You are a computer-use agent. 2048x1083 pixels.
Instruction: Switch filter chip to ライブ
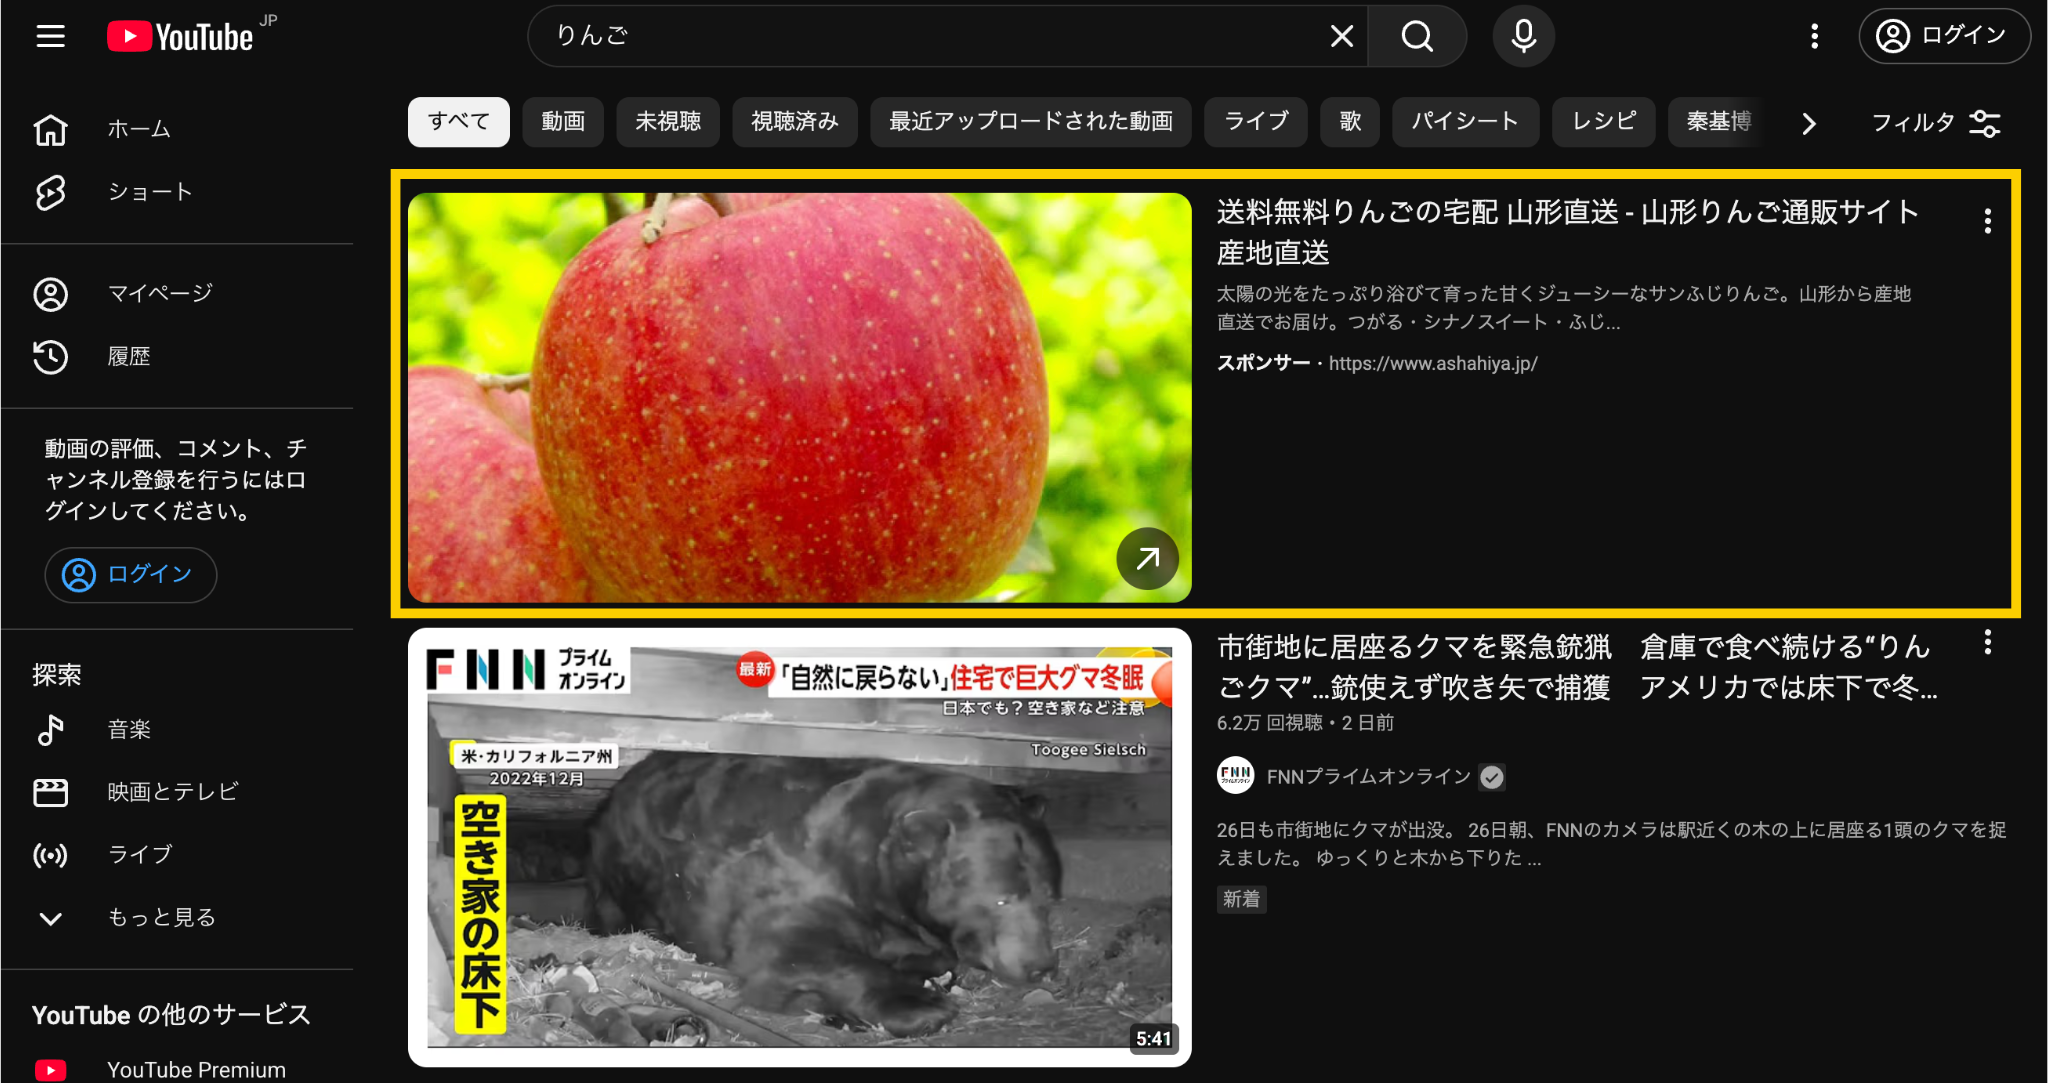click(x=1256, y=121)
